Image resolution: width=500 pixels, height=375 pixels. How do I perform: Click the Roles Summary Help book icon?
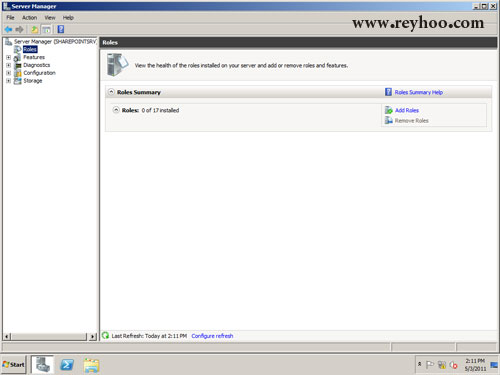coord(388,92)
